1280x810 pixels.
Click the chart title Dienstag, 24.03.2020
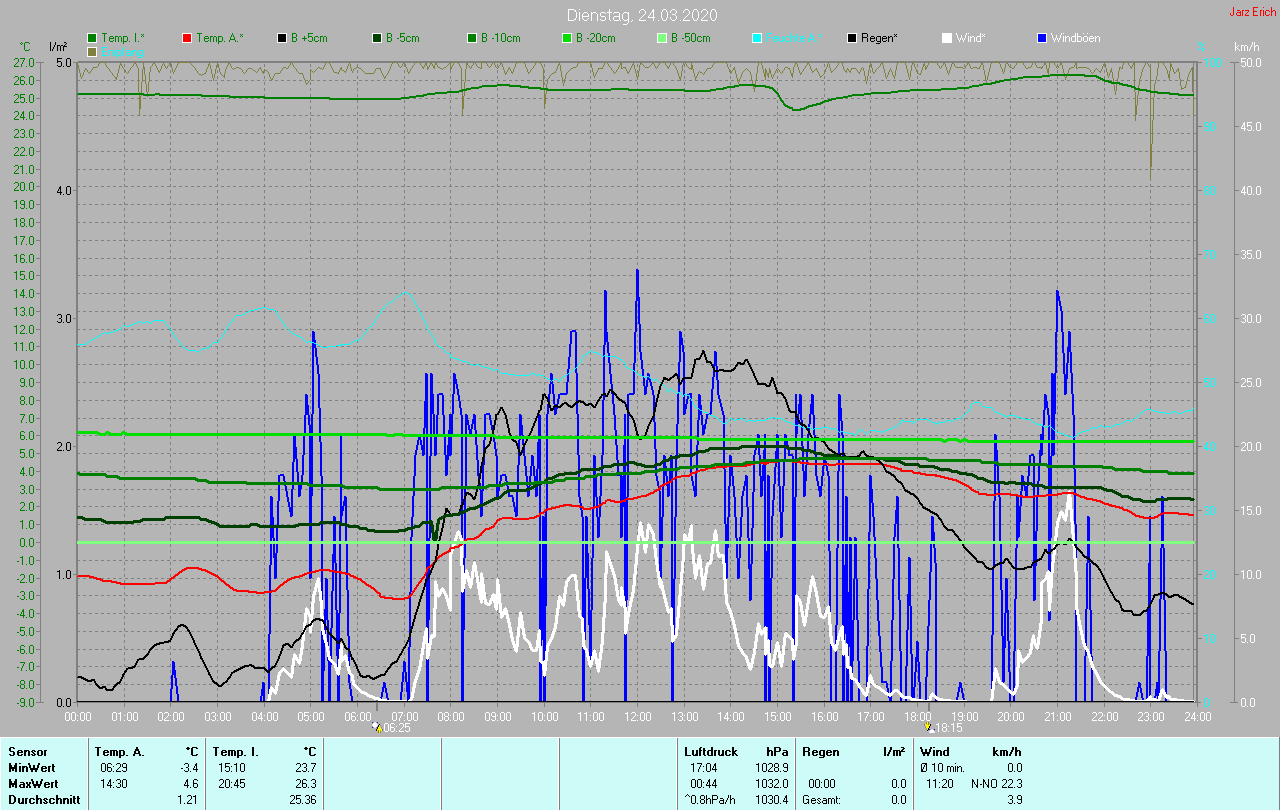click(641, 15)
